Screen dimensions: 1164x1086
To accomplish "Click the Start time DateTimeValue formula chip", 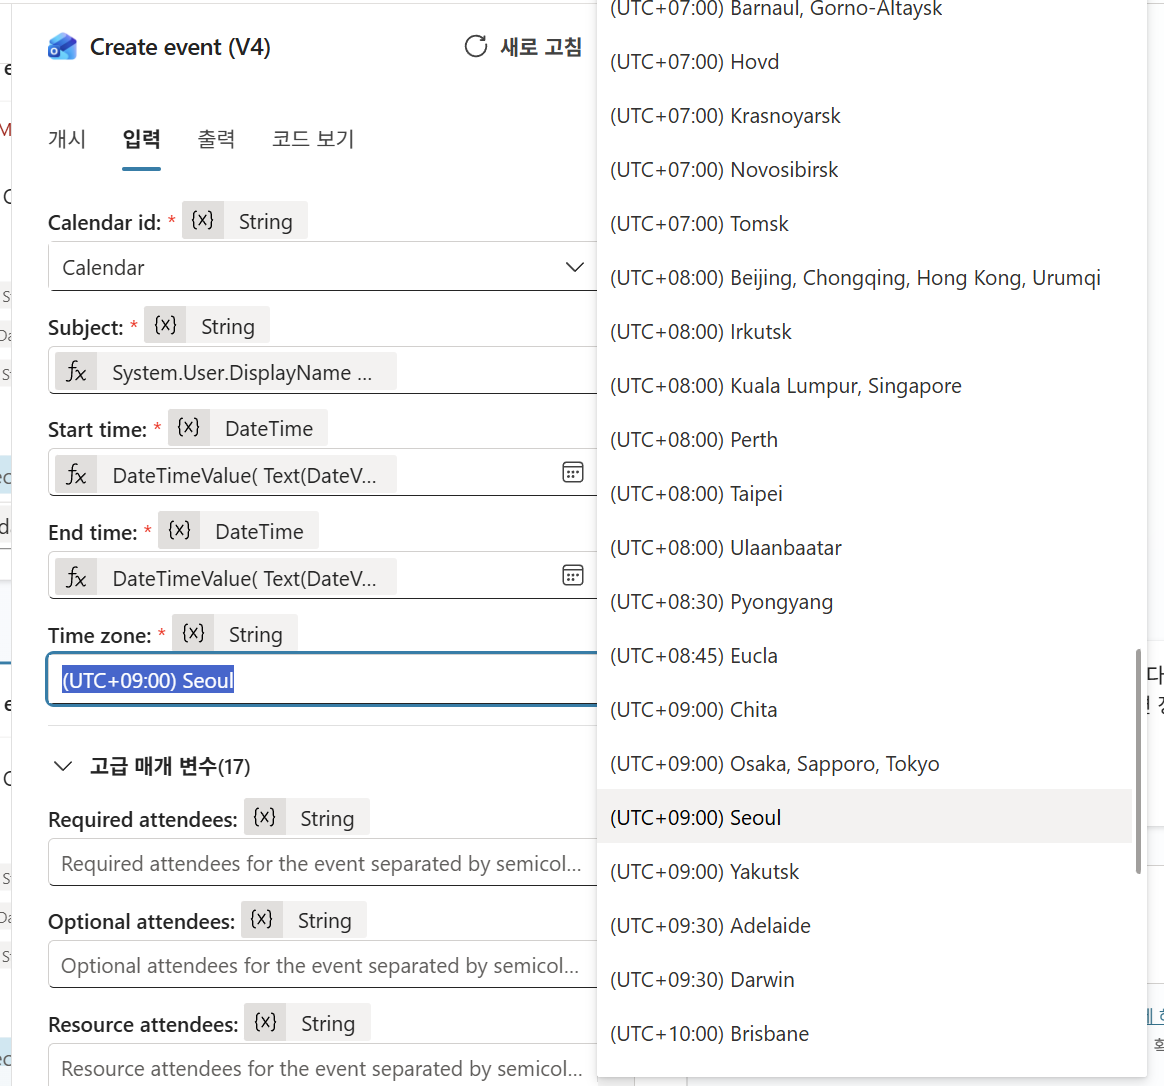I will [226, 475].
